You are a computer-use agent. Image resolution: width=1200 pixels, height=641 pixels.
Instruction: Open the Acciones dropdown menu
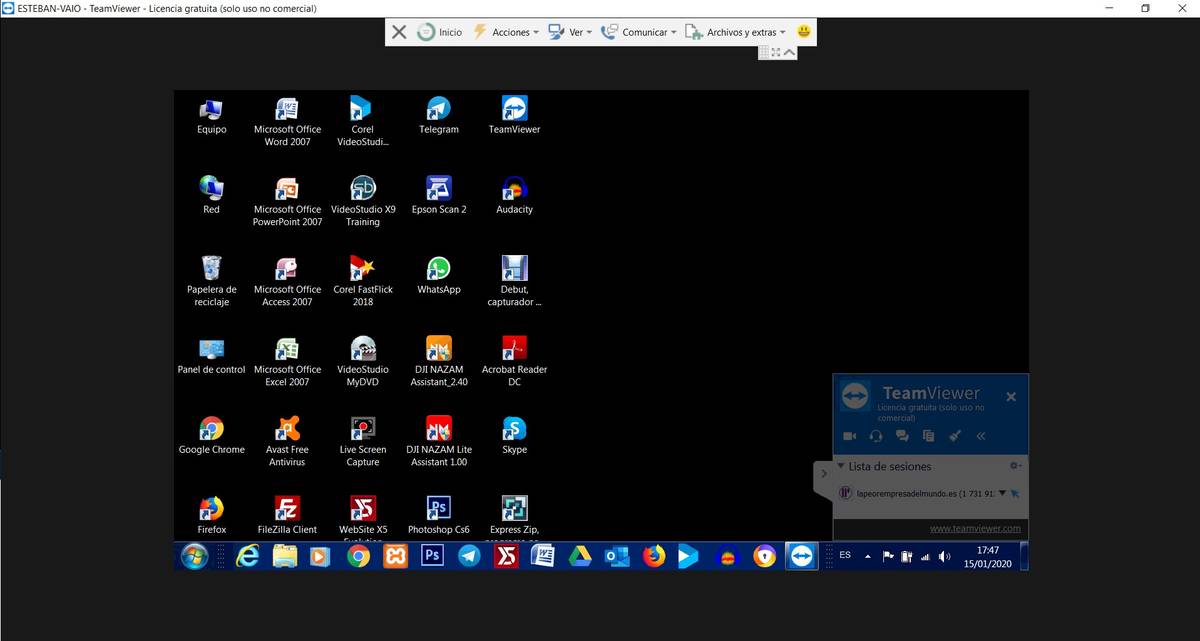[x=505, y=32]
